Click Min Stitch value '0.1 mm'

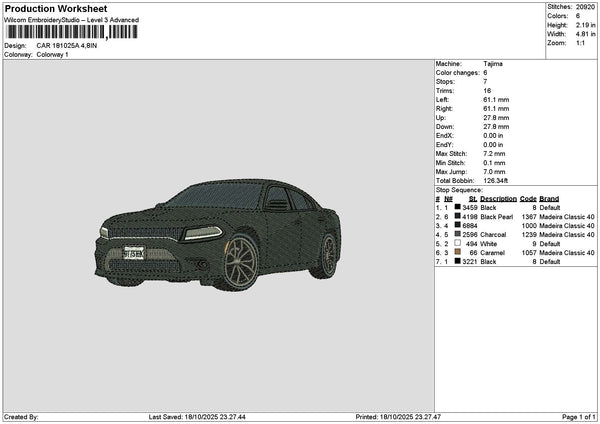click(x=494, y=163)
